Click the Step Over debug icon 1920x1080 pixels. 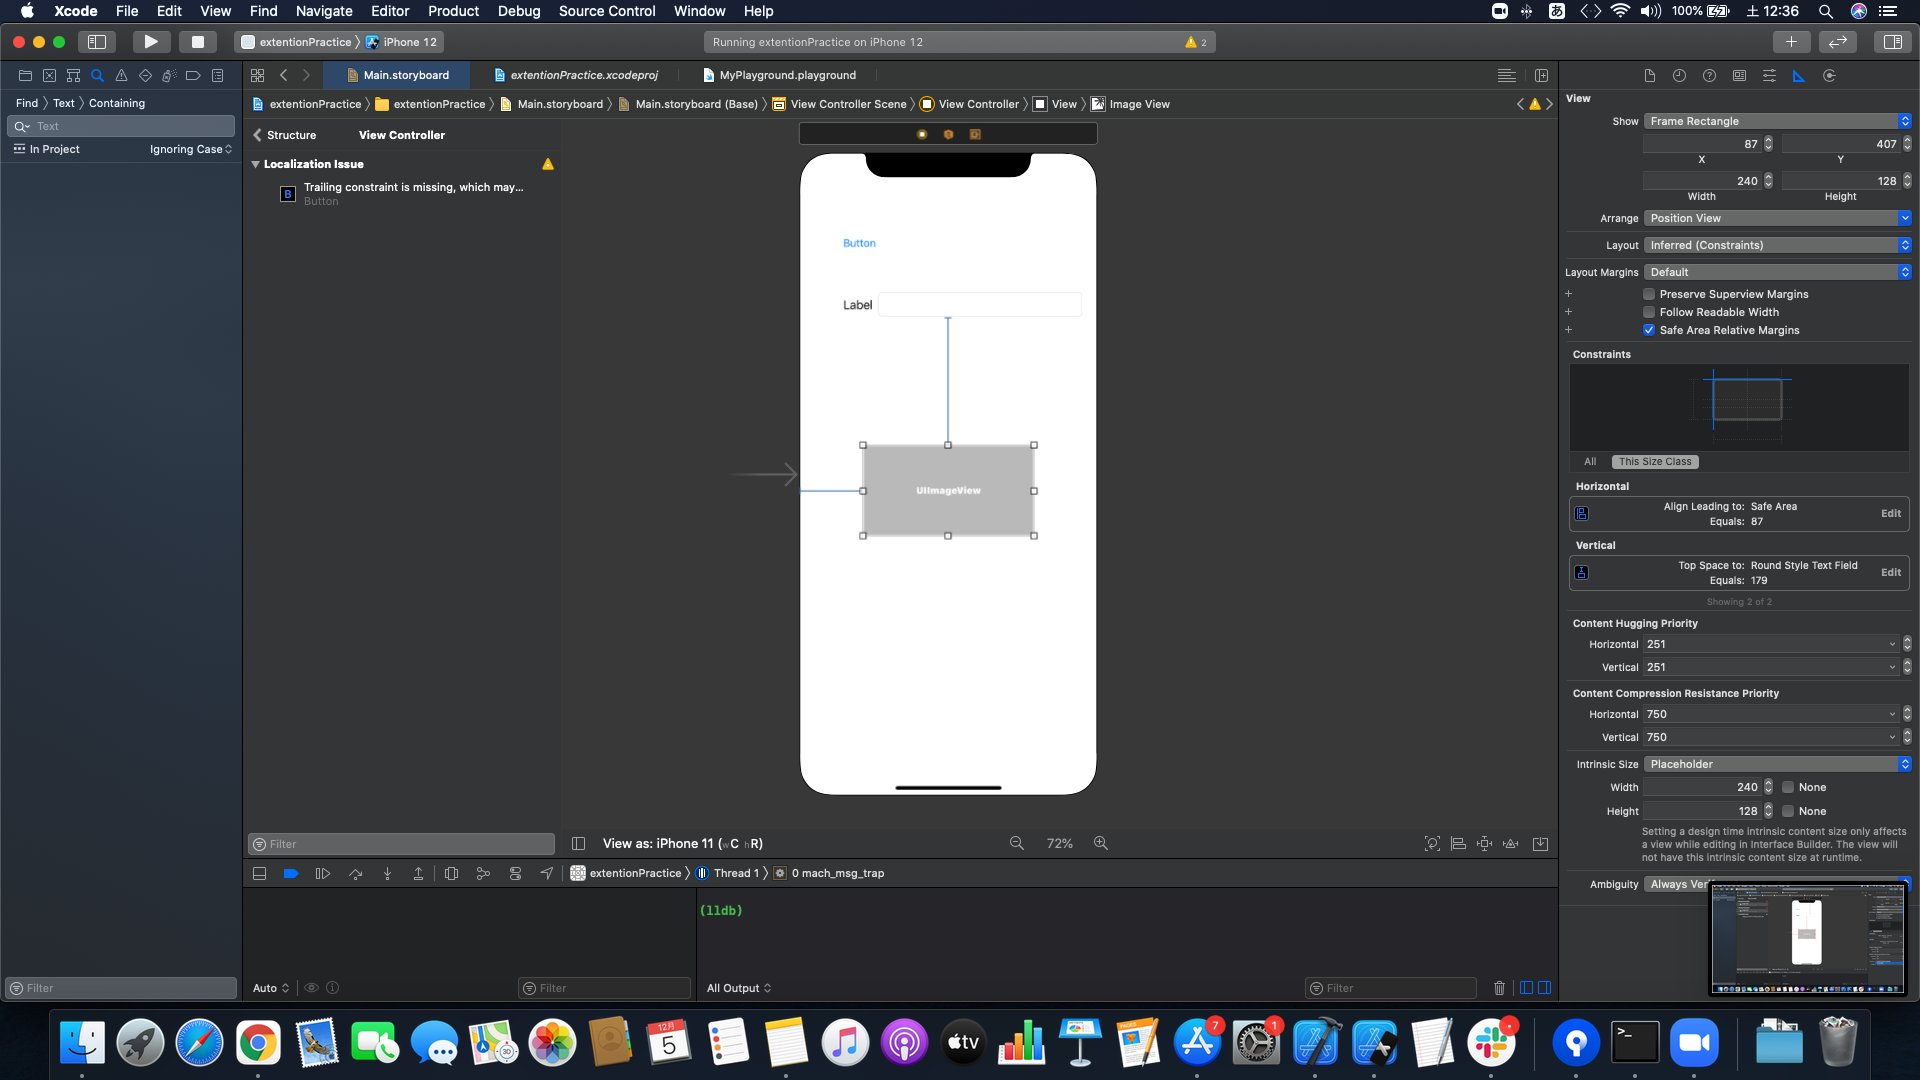(355, 874)
